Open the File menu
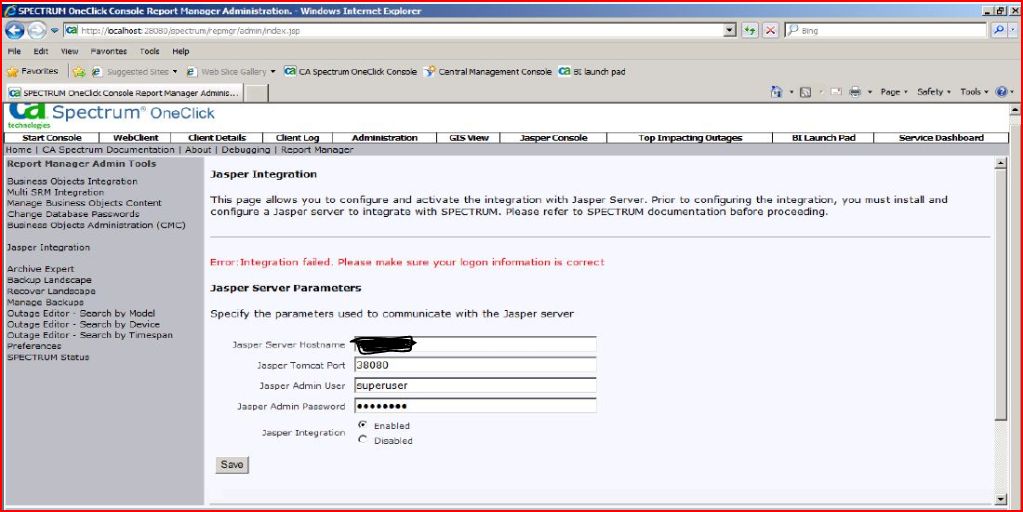The width and height of the screenshot is (1023, 512). (14, 51)
